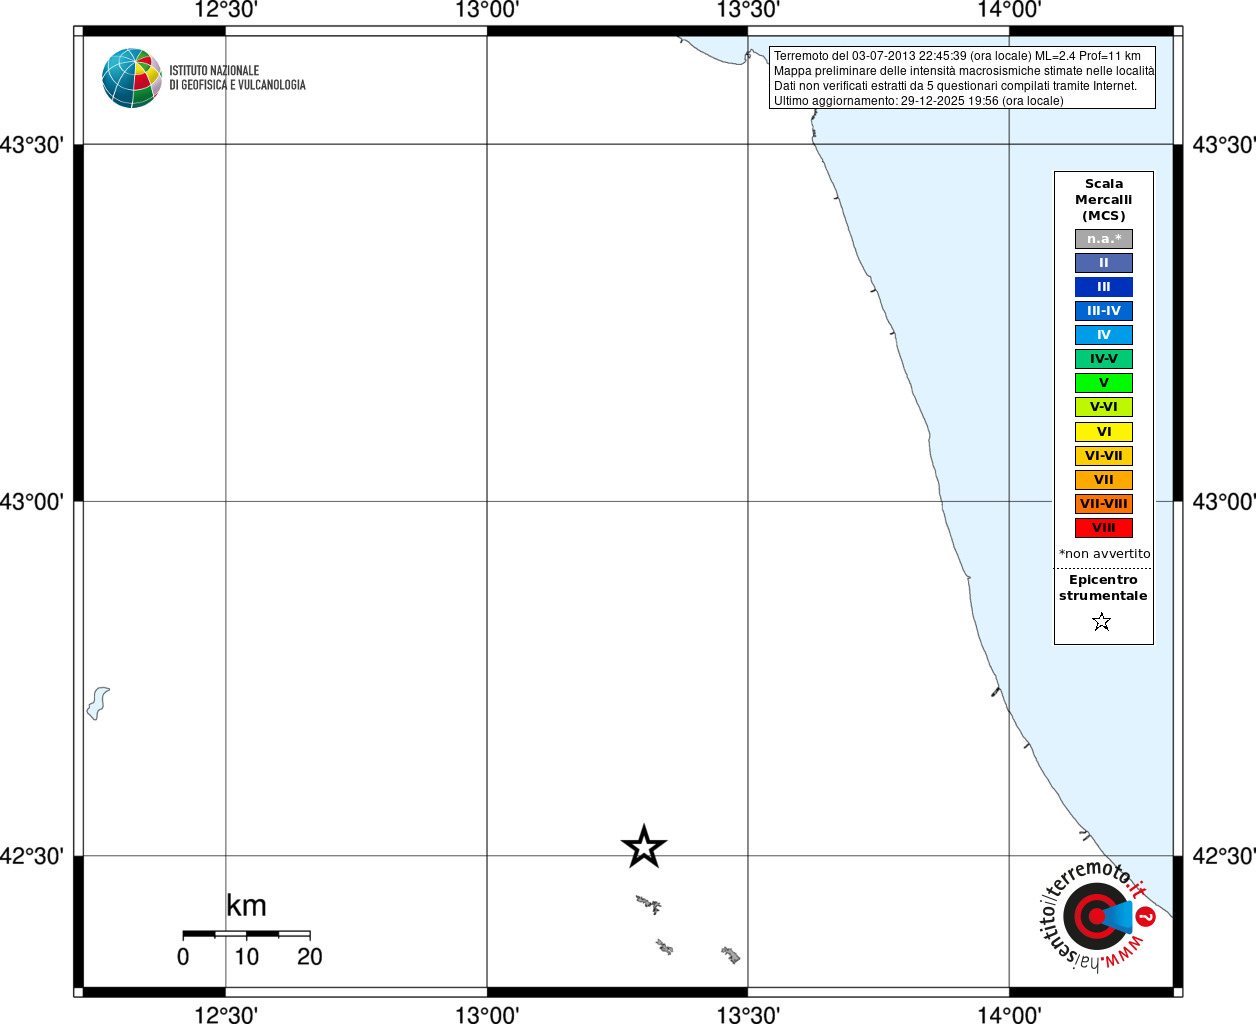Click the top 12°30' longitude label
The width and height of the screenshot is (1256, 1024).
[226, 10]
